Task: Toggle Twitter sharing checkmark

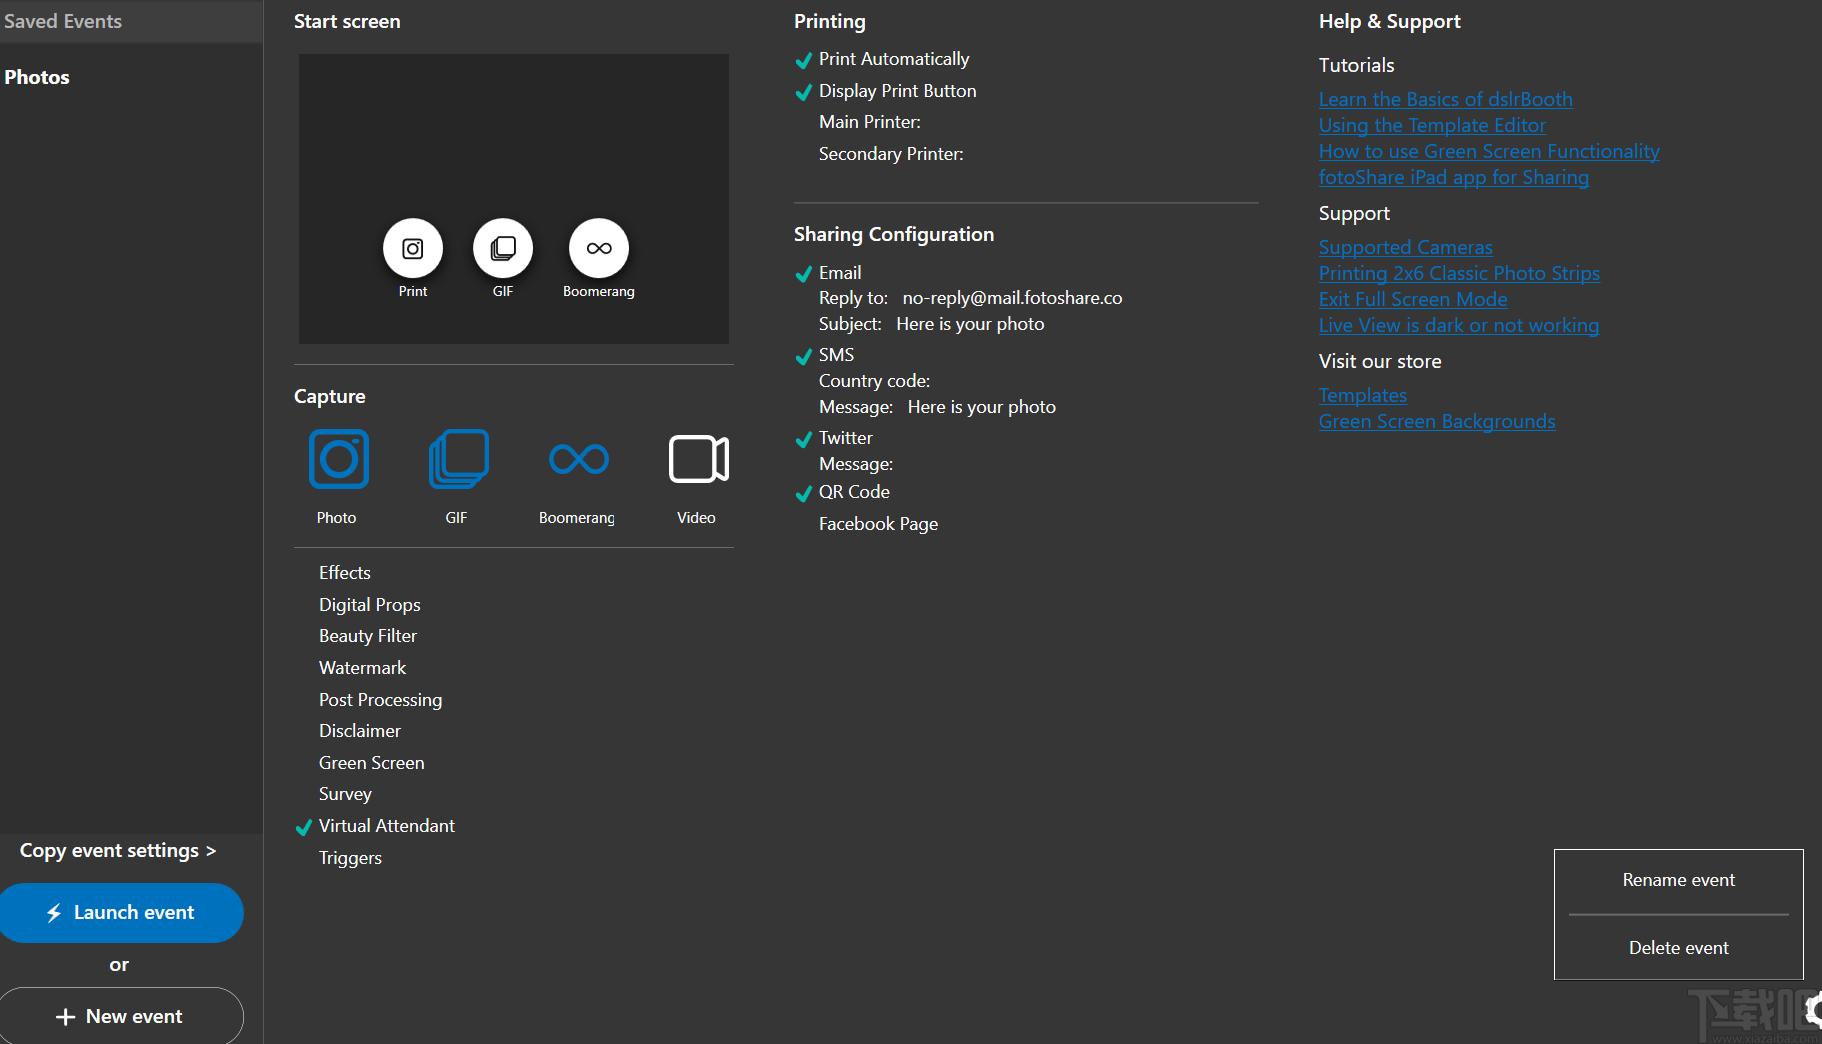Action: 803,439
